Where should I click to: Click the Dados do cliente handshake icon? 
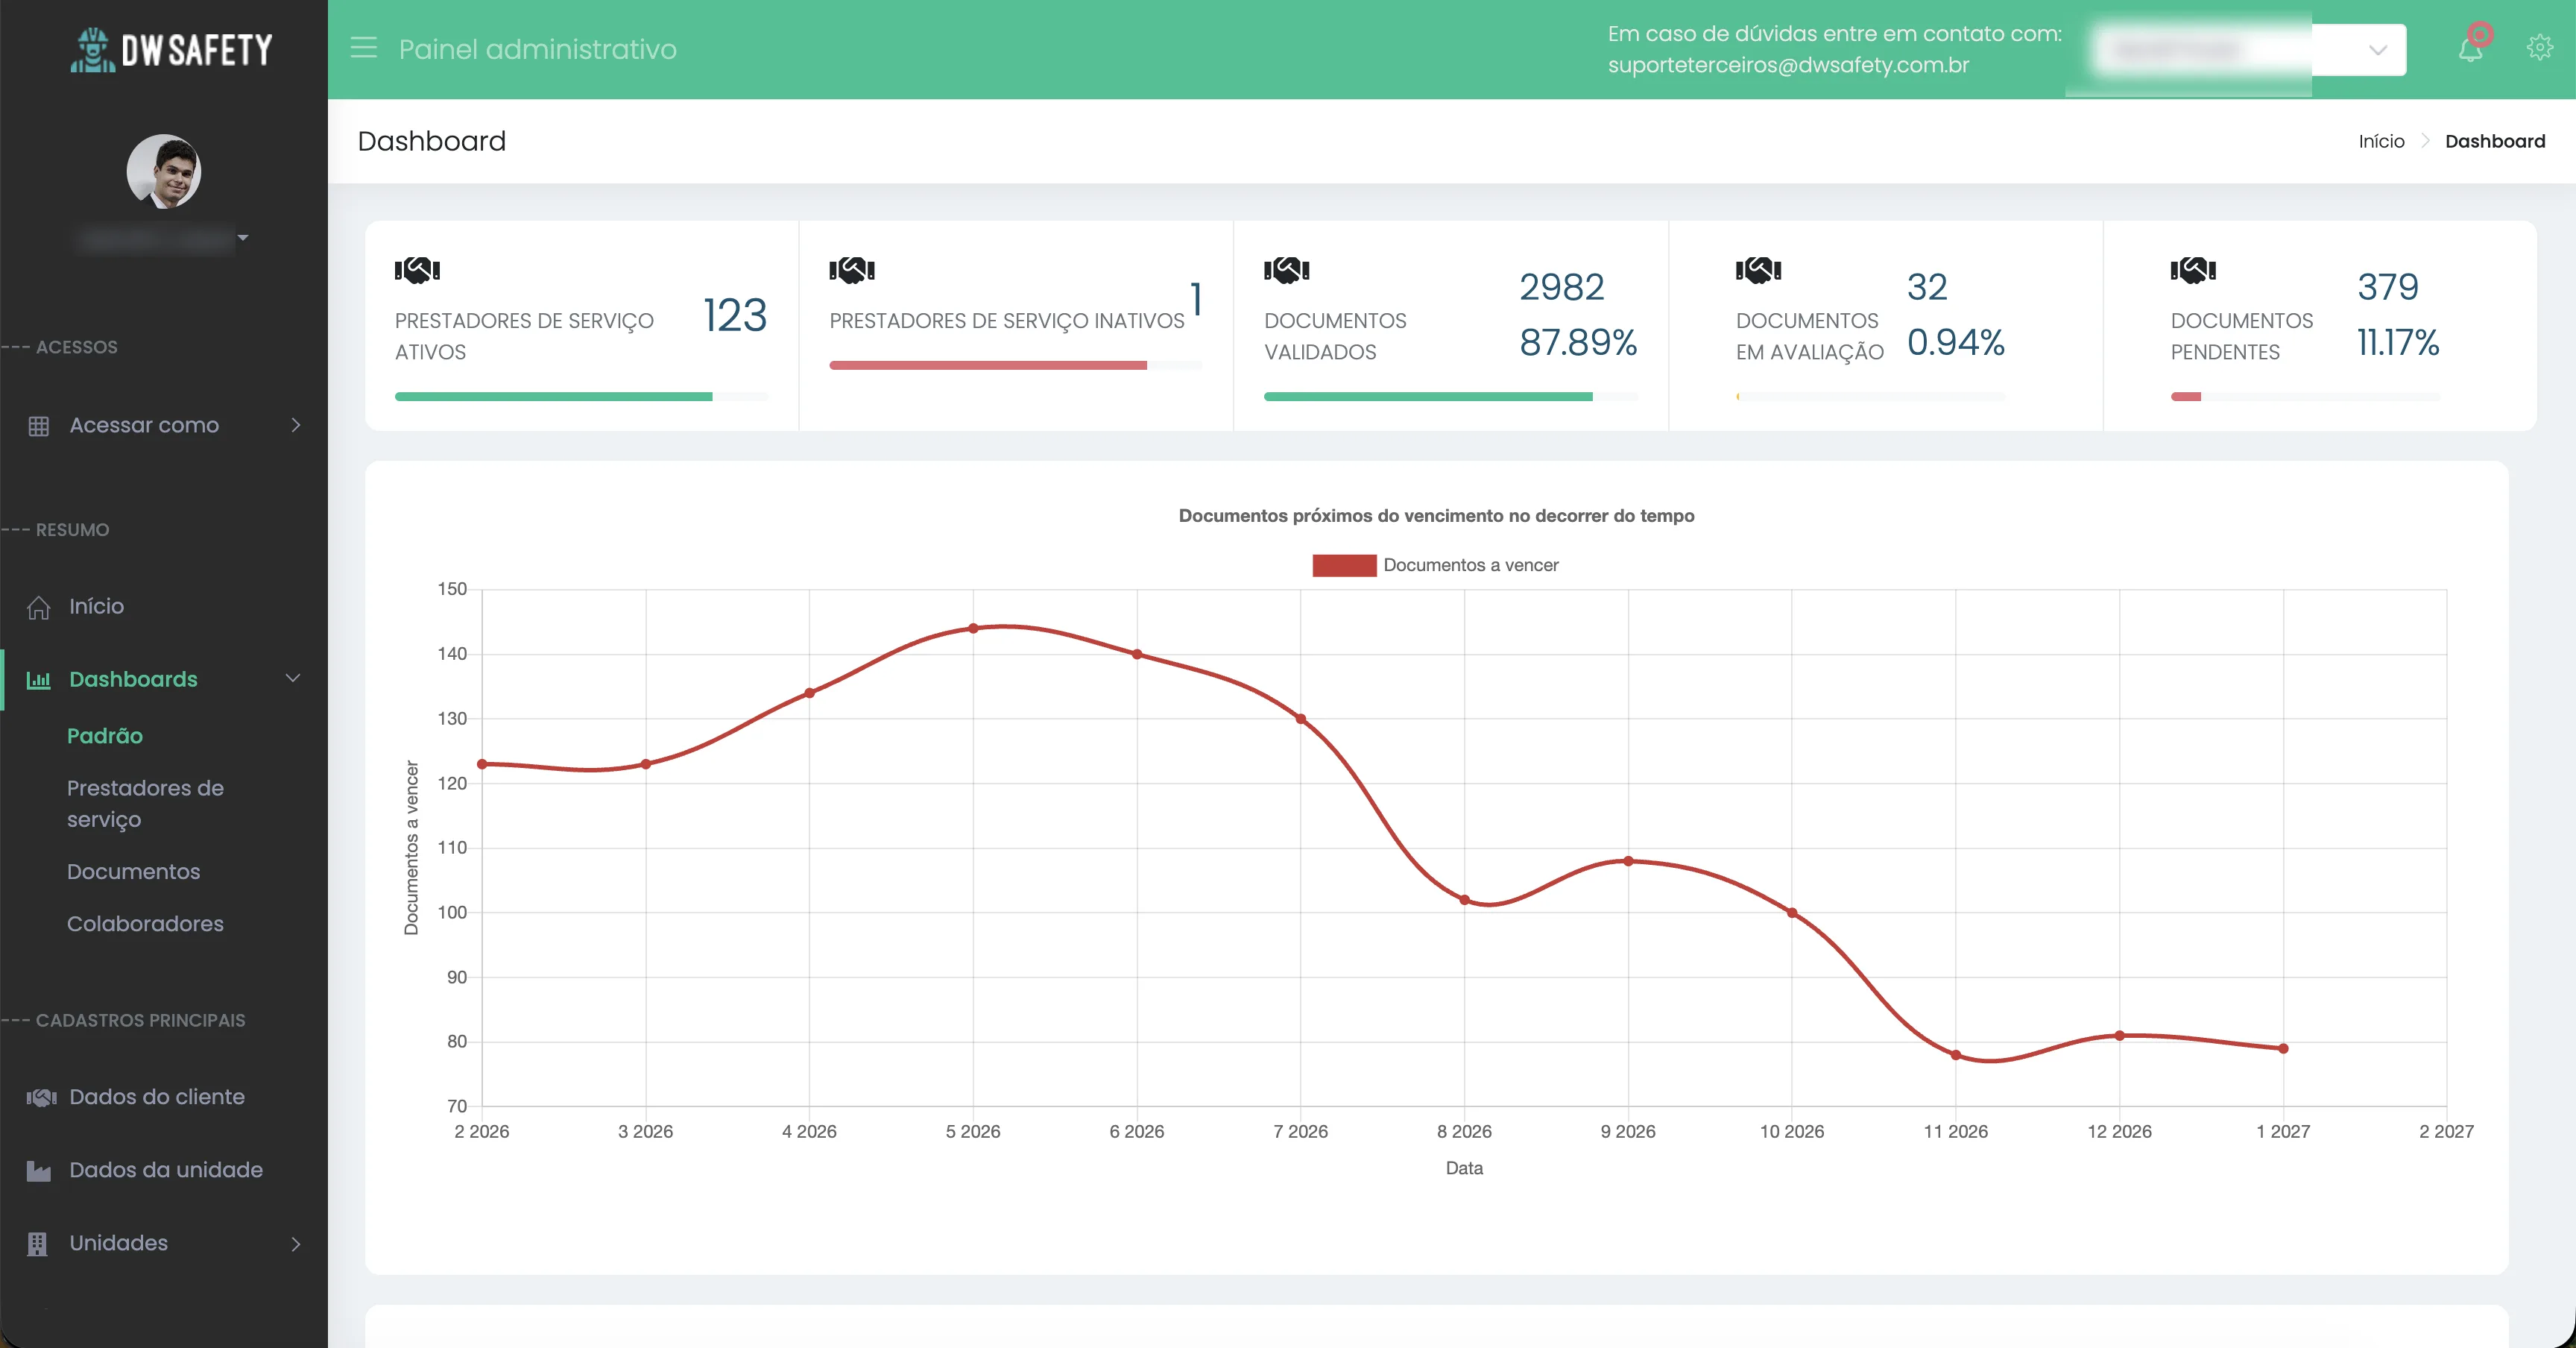(x=38, y=1097)
